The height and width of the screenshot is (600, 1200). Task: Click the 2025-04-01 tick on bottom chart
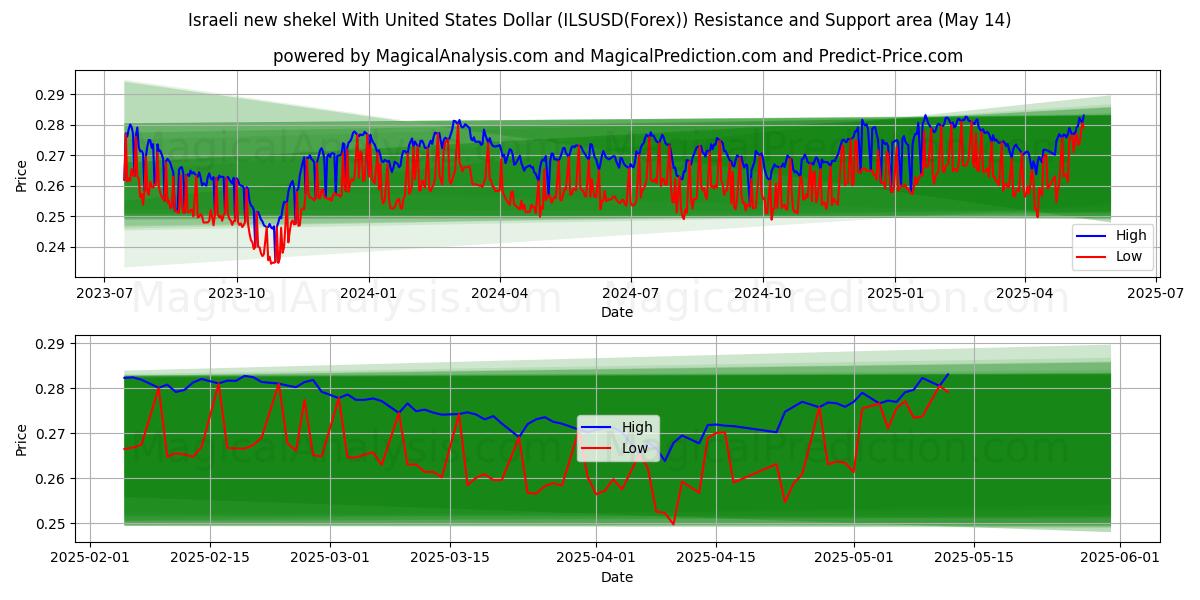(595, 560)
